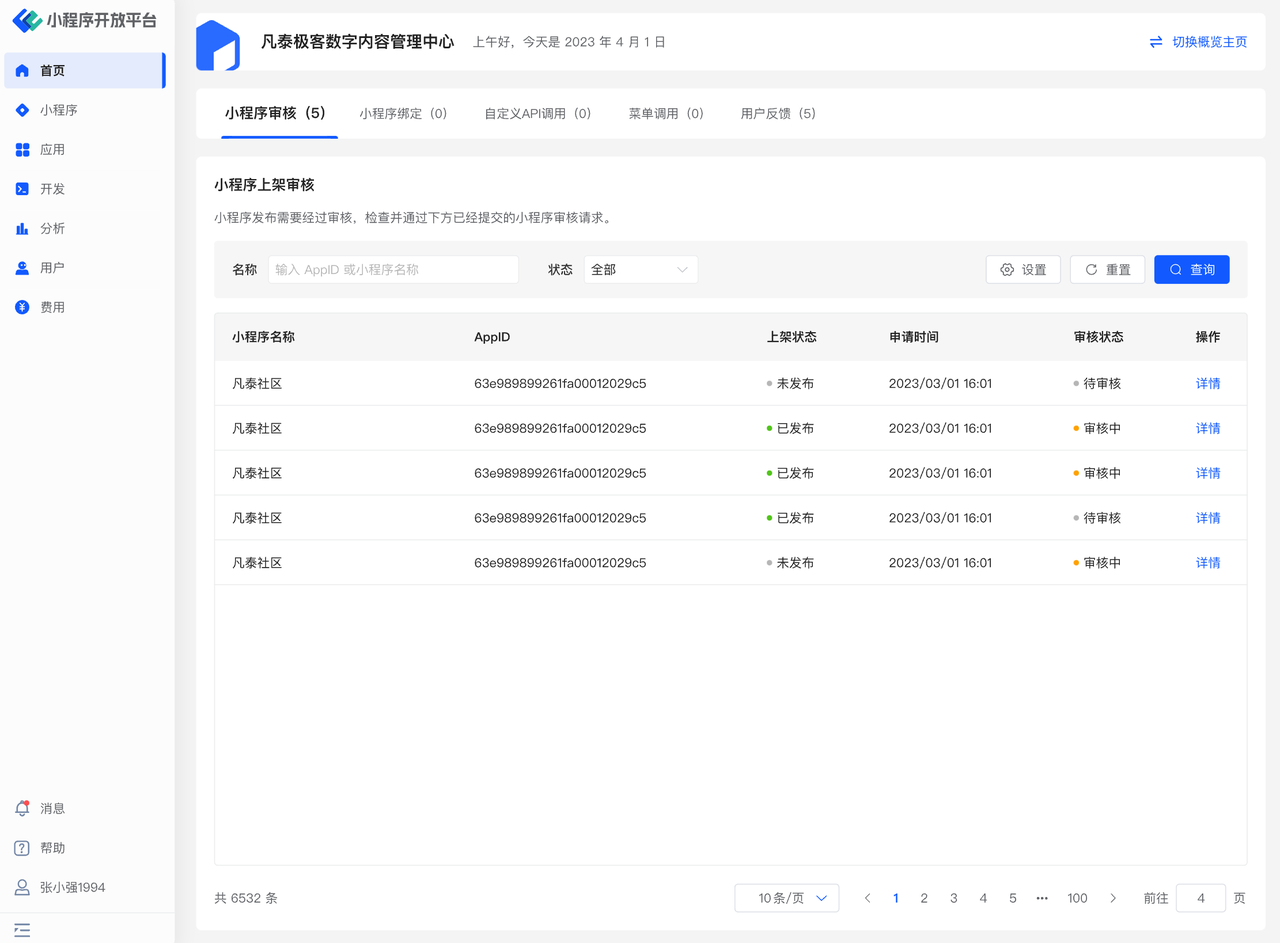Image resolution: width=1280 pixels, height=943 pixels.
Task: Click the 分析 bar chart icon
Action: 22,229
